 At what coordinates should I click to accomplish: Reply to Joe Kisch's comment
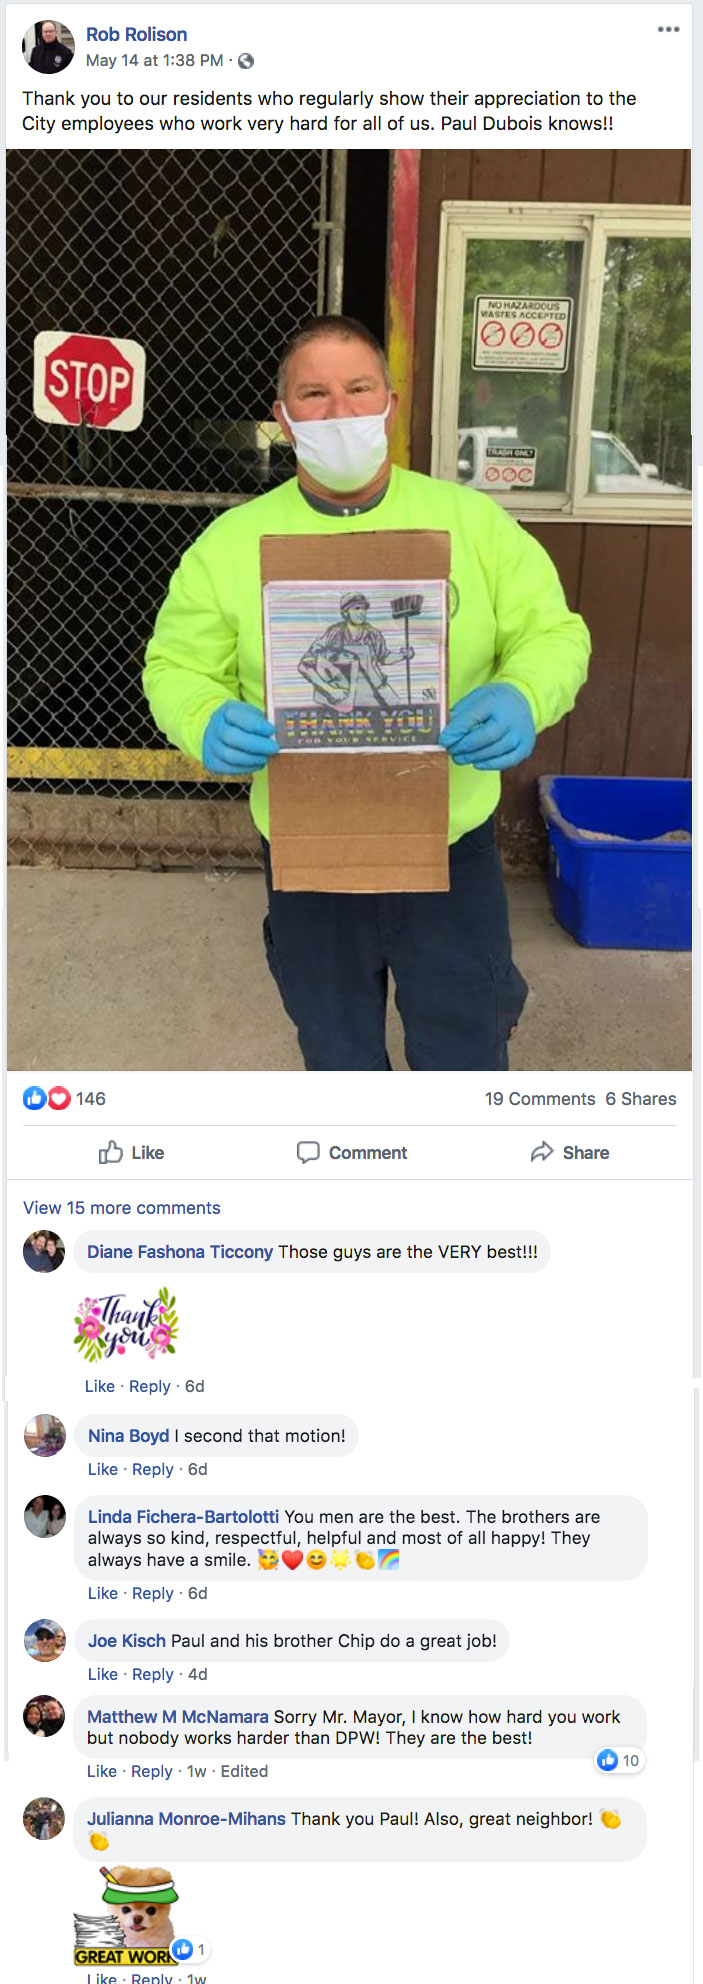tap(153, 1674)
